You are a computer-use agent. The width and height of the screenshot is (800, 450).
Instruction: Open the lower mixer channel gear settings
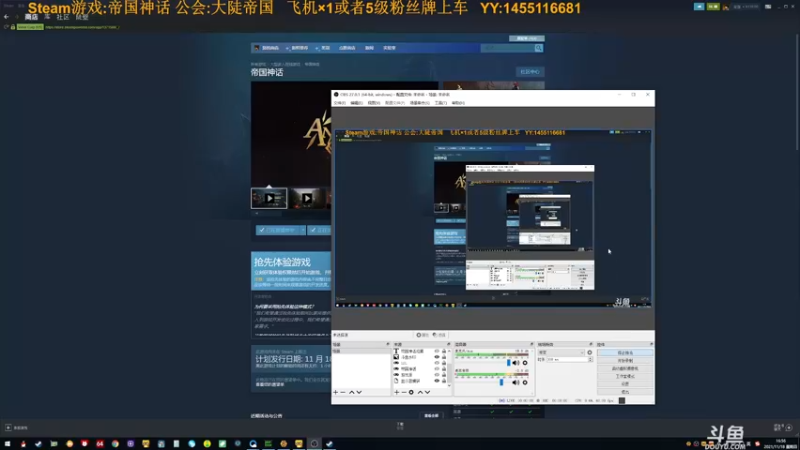tap(524, 382)
